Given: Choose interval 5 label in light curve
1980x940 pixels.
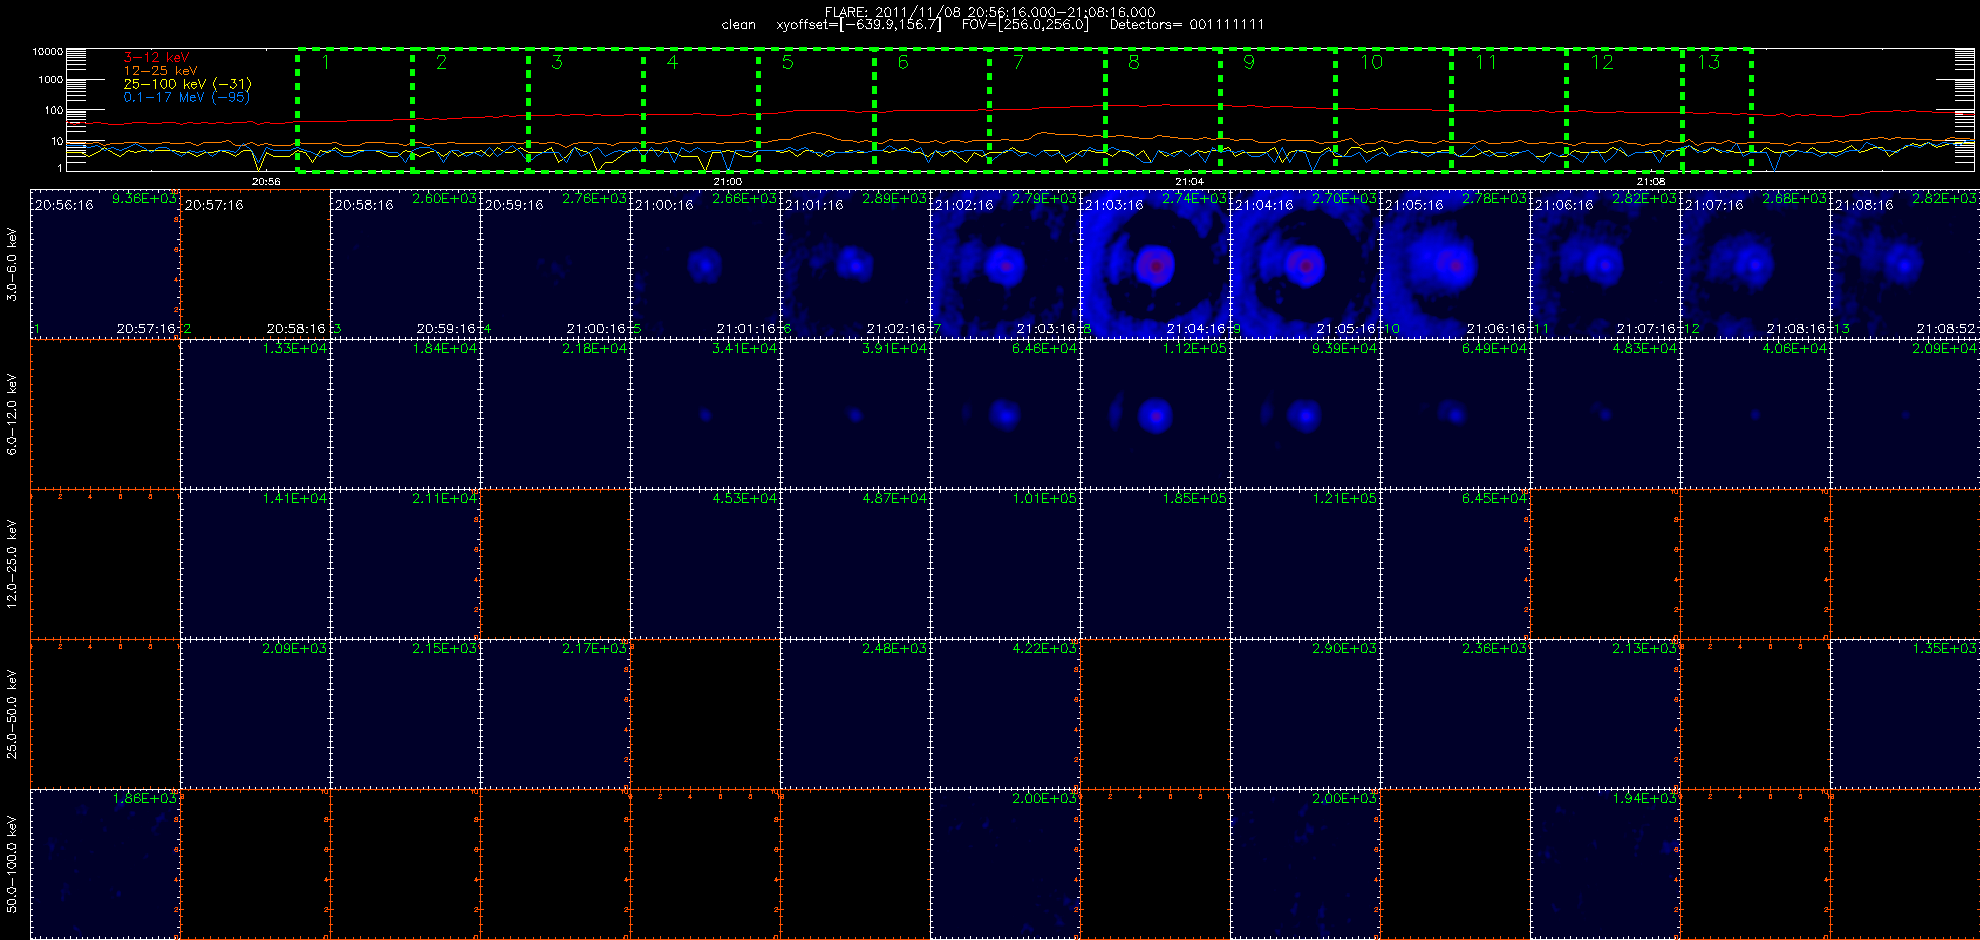Looking at the screenshot, I should pyautogui.click(x=788, y=62).
